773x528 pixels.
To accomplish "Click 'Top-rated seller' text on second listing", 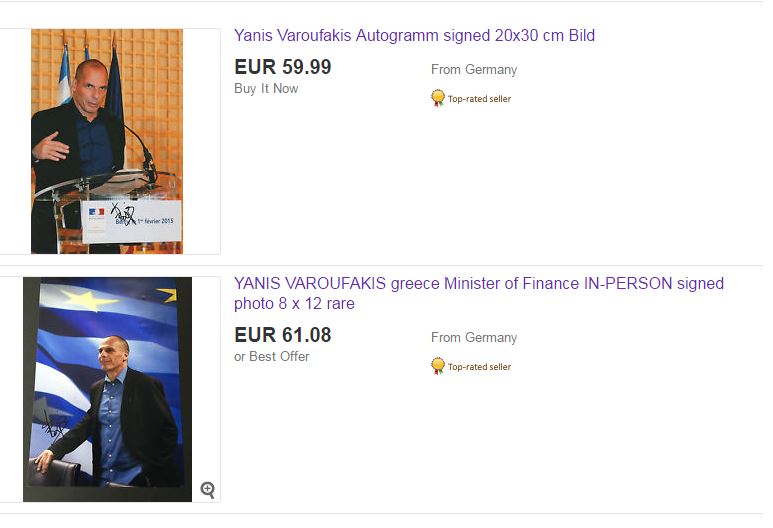I will click(x=479, y=367).
